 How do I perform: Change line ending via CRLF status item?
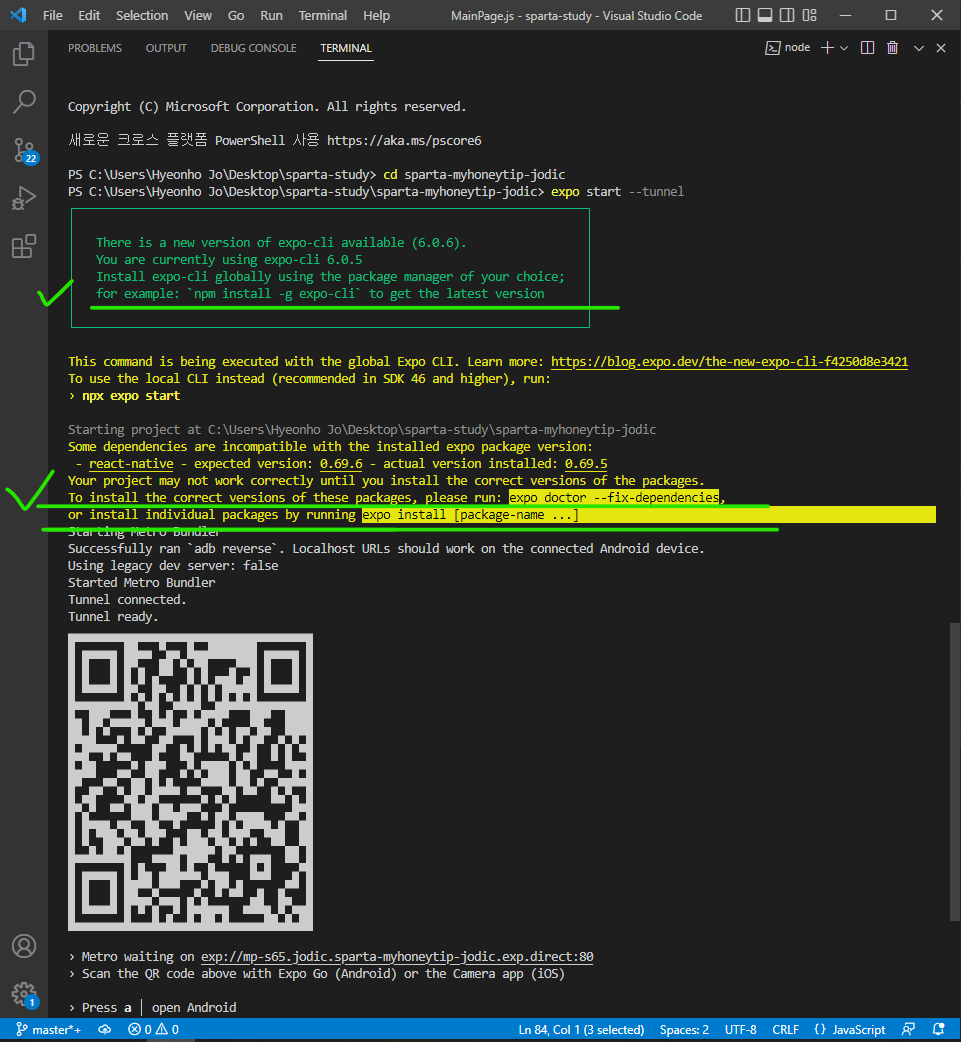tap(786, 1029)
